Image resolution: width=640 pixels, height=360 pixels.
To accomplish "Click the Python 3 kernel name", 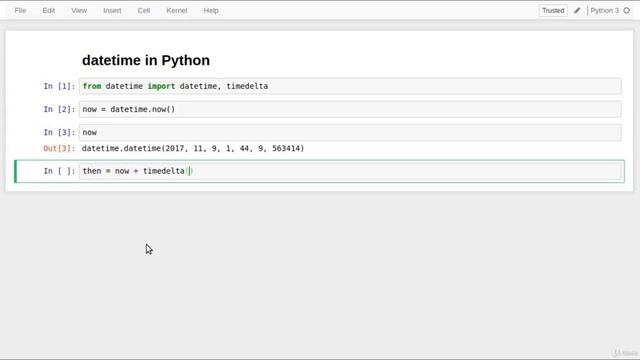I will (604, 11).
